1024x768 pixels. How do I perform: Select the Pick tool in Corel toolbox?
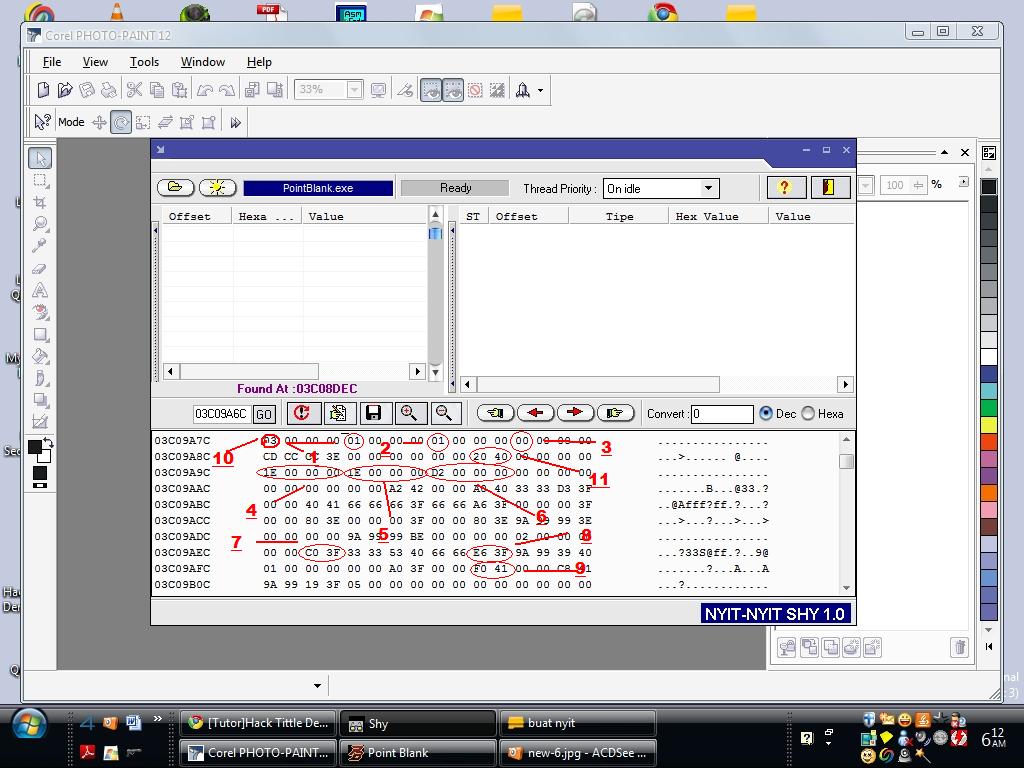[x=40, y=159]
